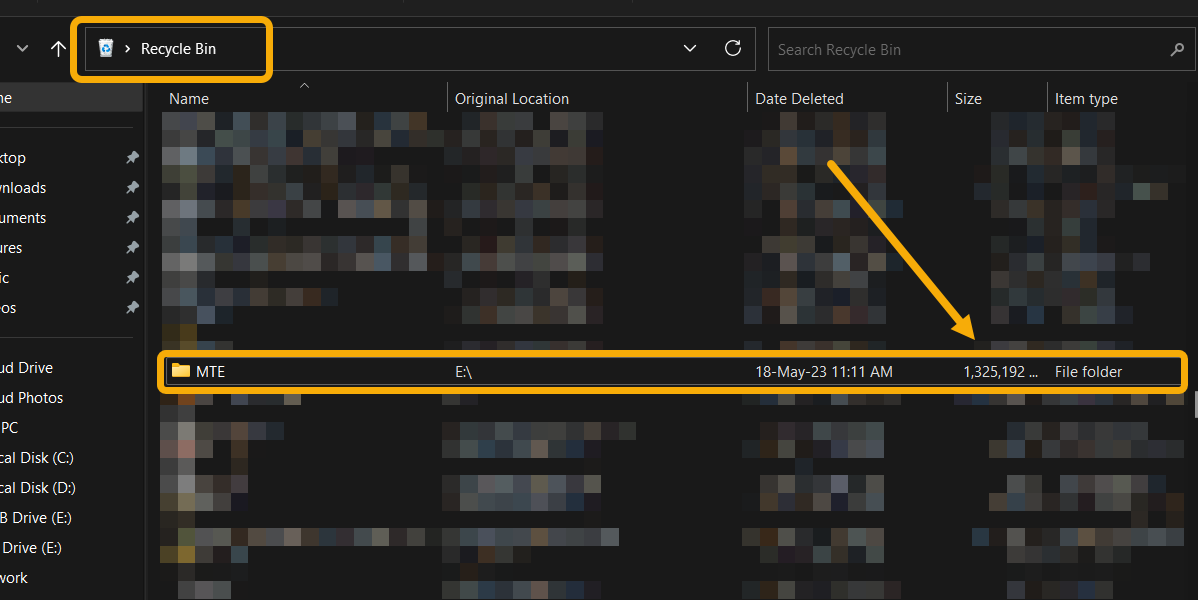
Task: Unpin Desktop from Quick Access
Action: coord(133,157)
